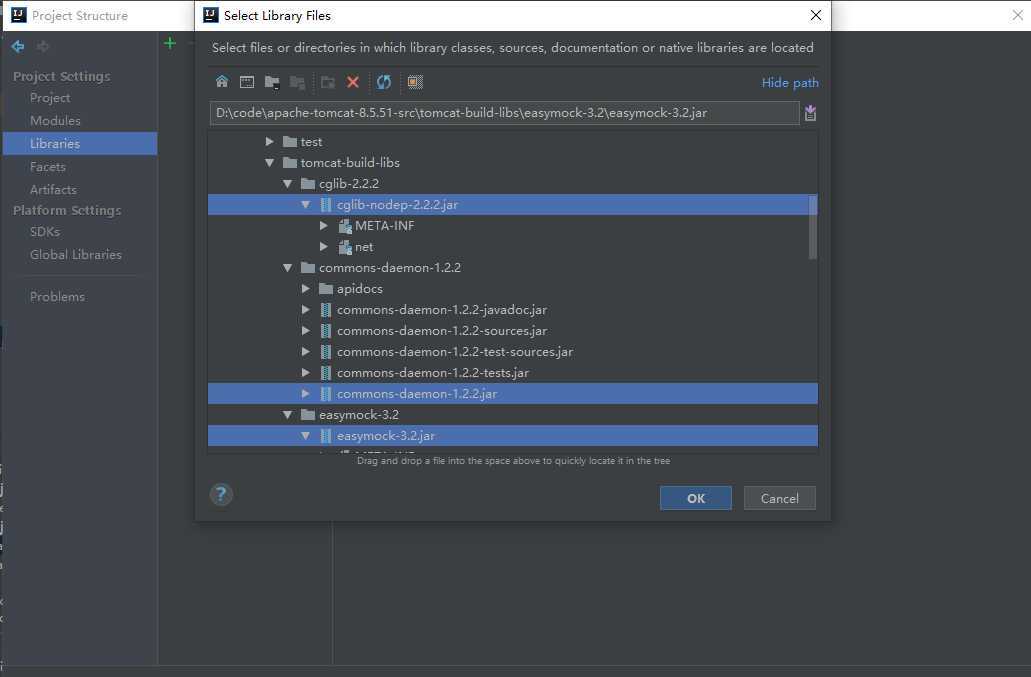Refresh the file tree with the sync icon
This screenshot has width=1031, height=677.
point(384,82)
